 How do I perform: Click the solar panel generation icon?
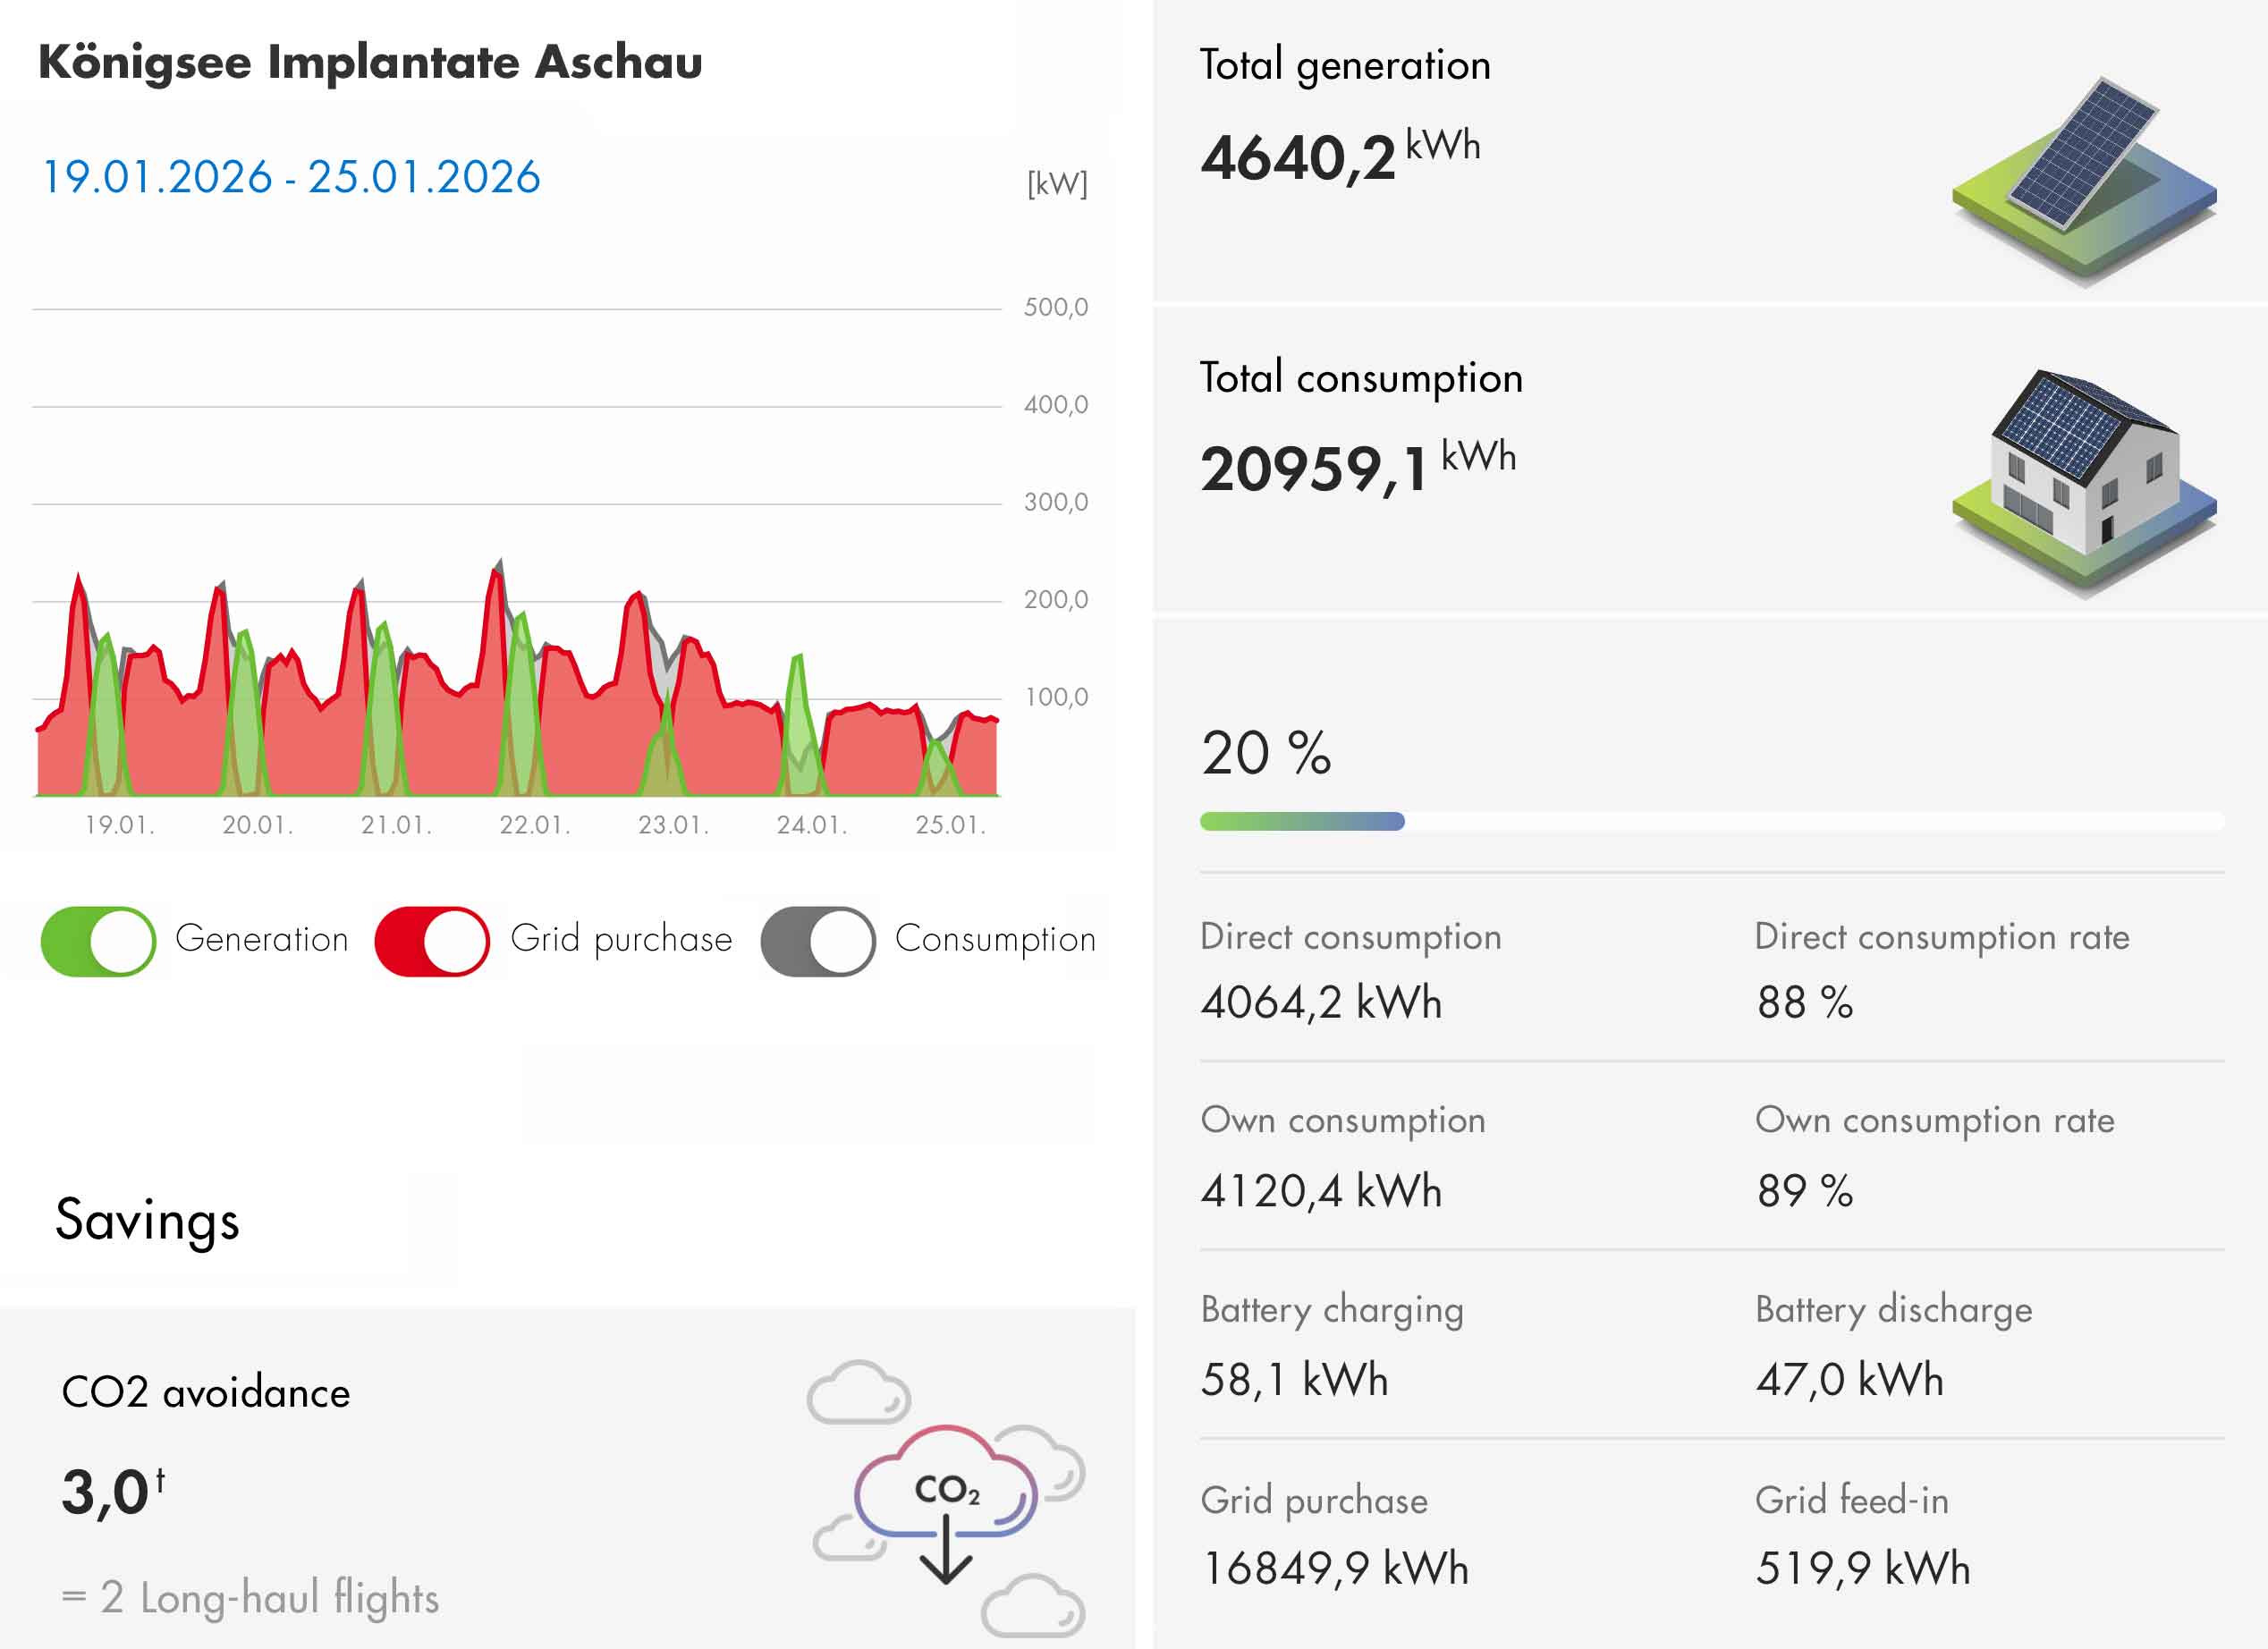2084,178
